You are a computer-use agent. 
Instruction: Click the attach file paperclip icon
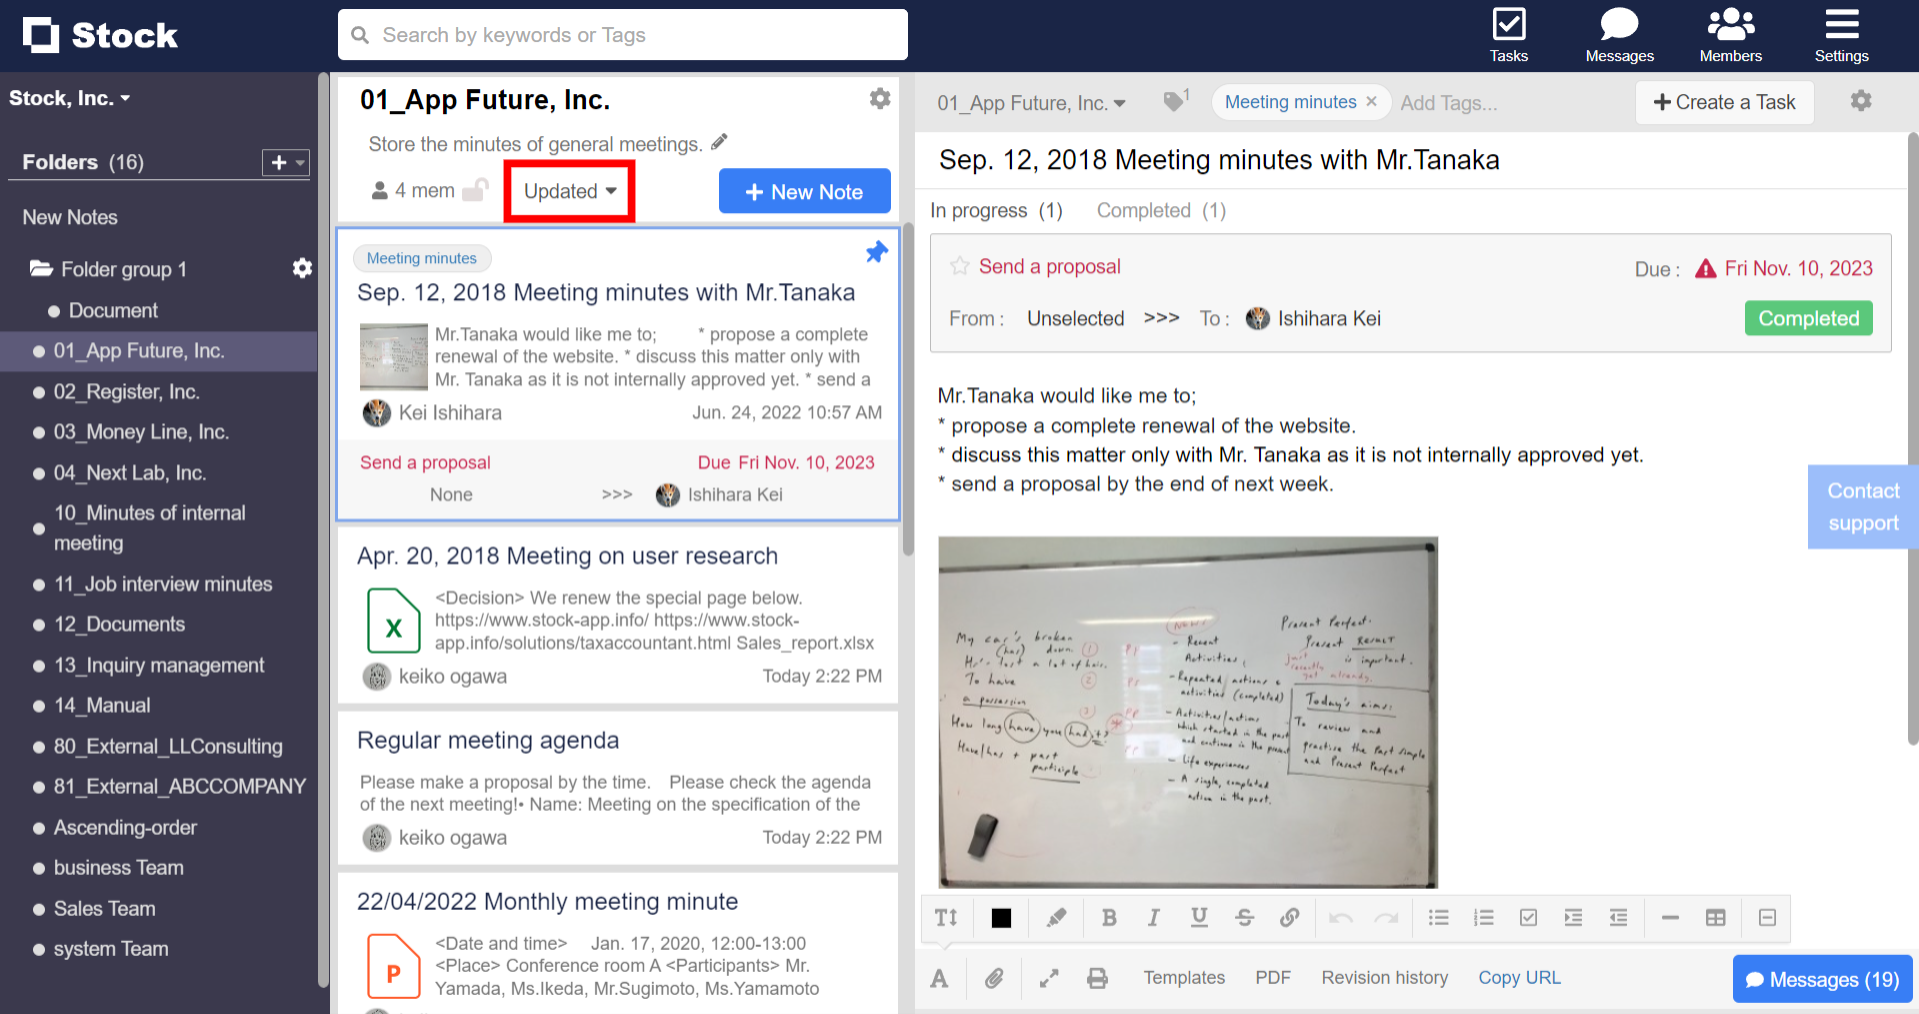(x=993, y=978)
